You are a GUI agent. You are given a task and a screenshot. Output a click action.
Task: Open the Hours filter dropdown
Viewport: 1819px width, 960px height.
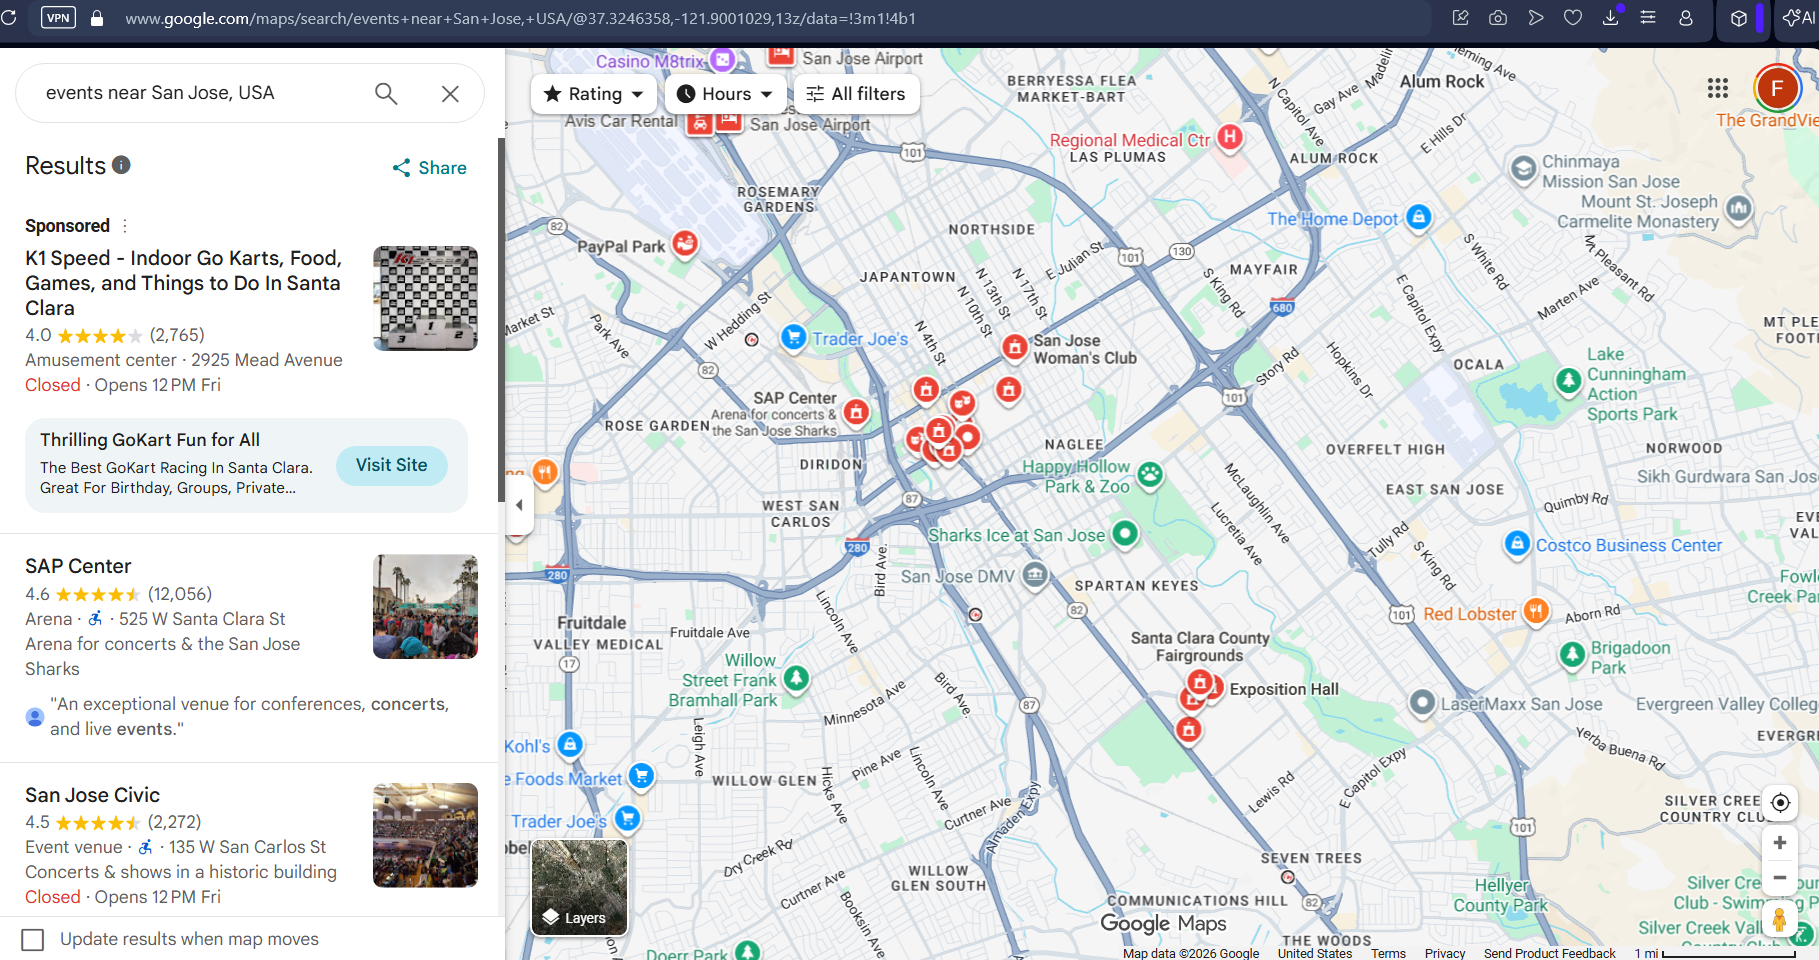pyautogui.click(x=725, y=93)
